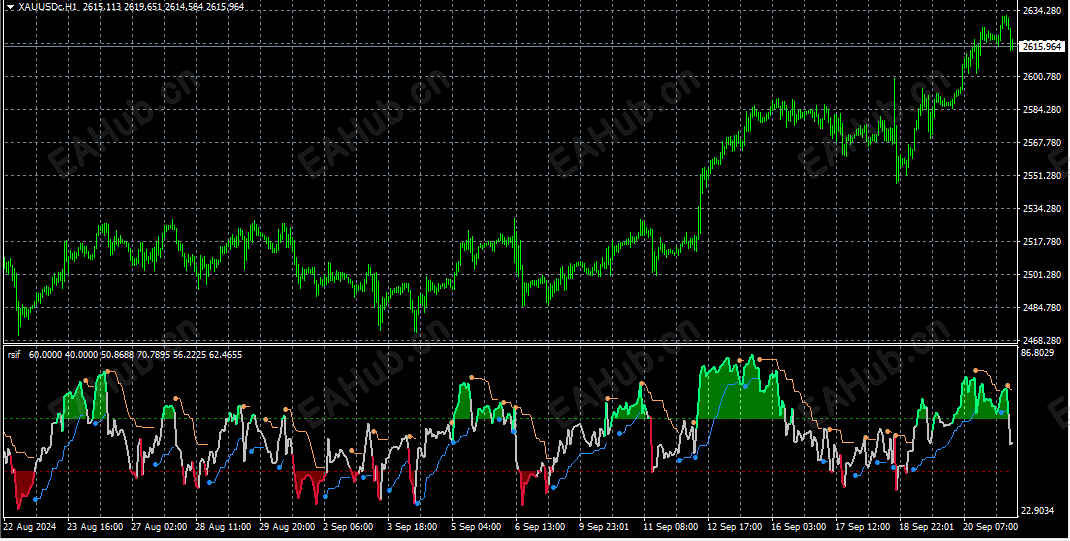Click the 2600.780 price axis label
Screen dimensions: 1070x541
pos(1042,76)
